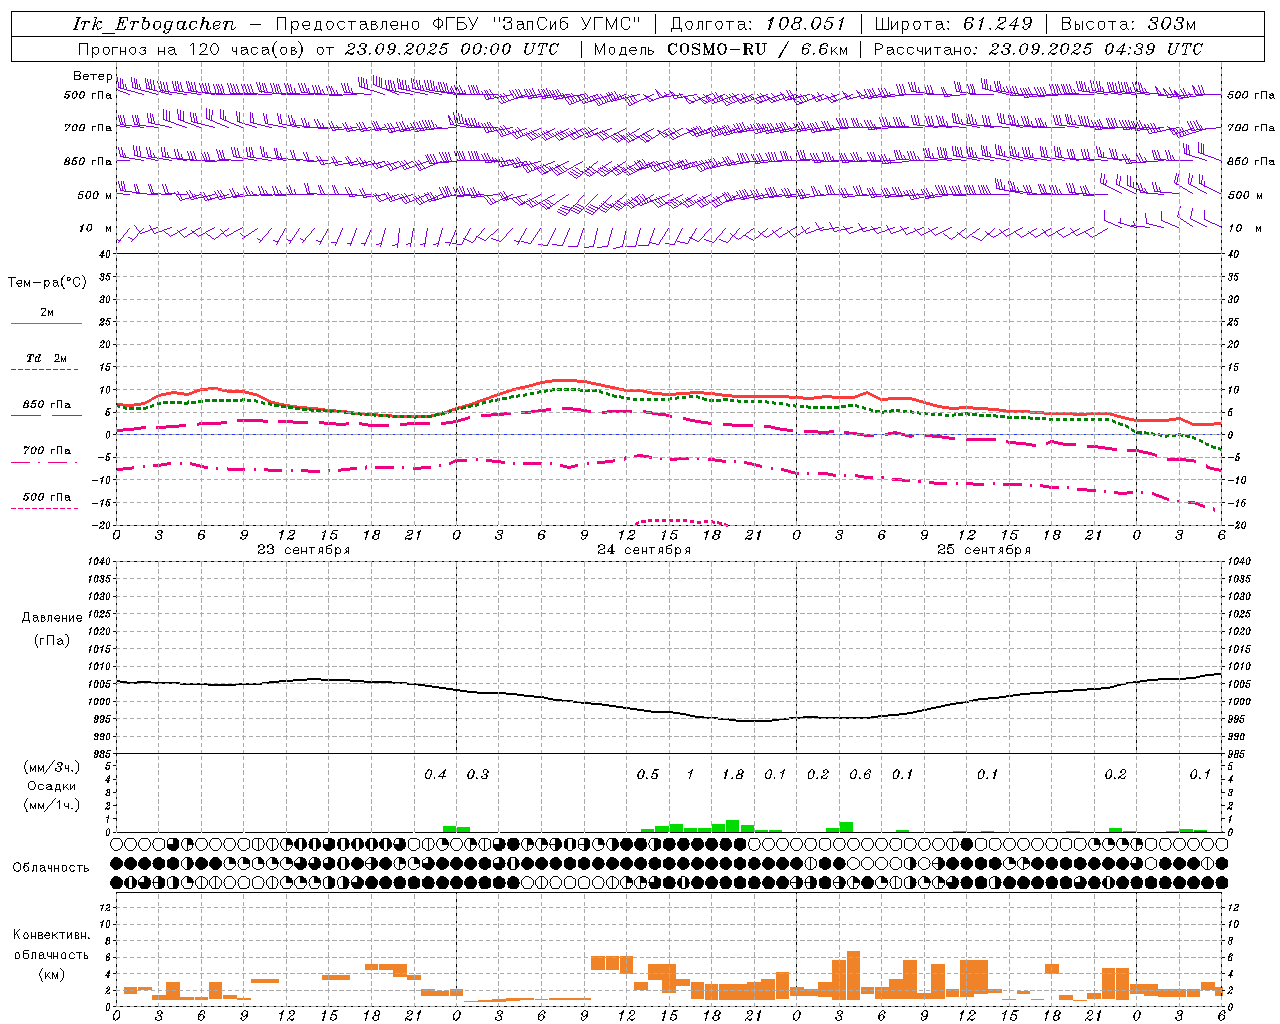Viewport: 1280px width, 1024px height.
Task: Click the 23 сентября date label
Action: tap(304, 549)
